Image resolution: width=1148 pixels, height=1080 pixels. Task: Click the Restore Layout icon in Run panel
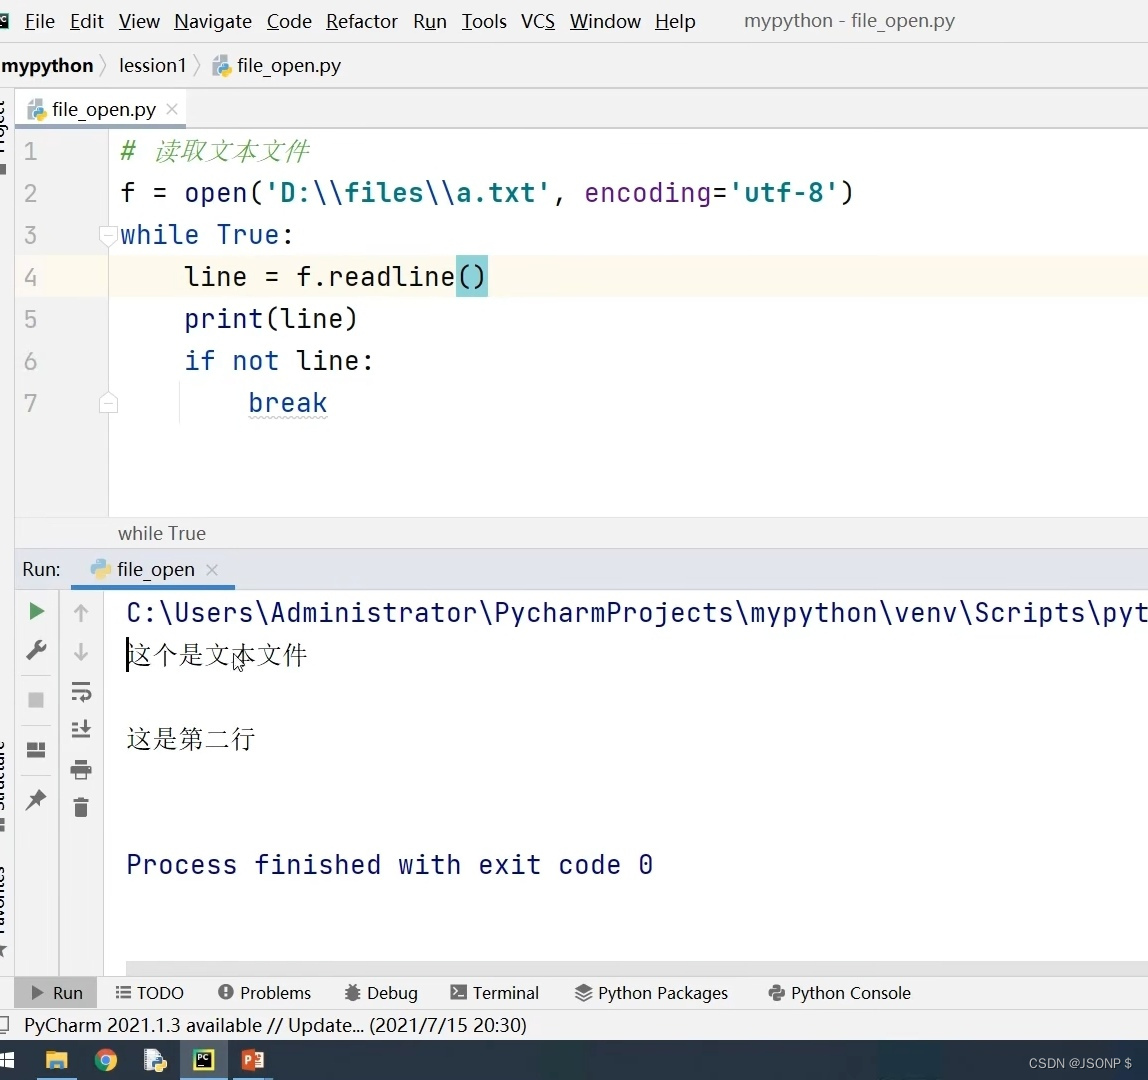pos(37,750)
